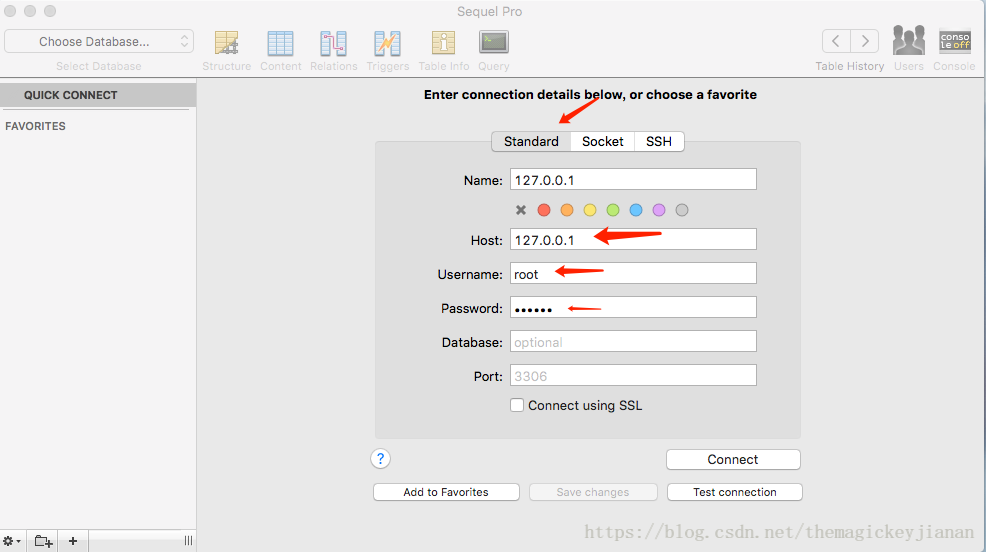The width and height of the screenshot is (986, 552).
Task: Switch to the SSH connection tab
Action: (x=659, y=141)
